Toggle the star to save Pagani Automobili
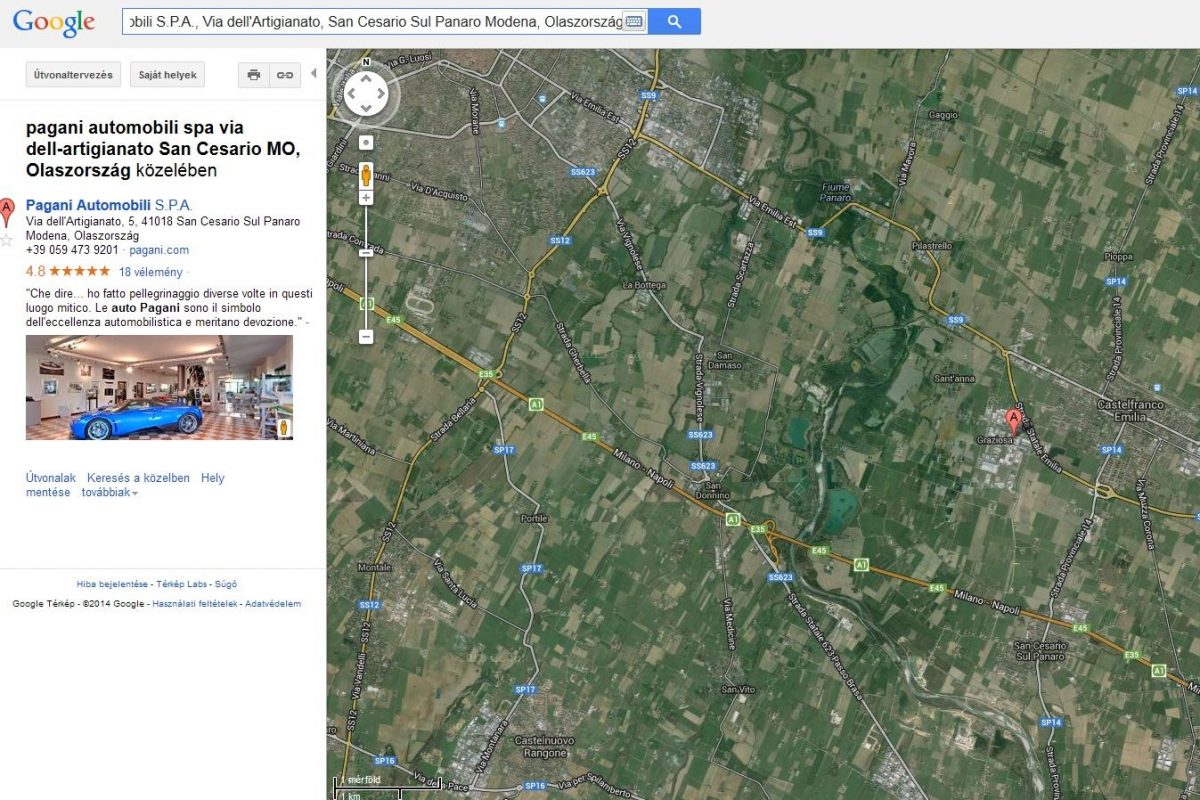The width and height of the screenshot is (1200, 800). 6,240
